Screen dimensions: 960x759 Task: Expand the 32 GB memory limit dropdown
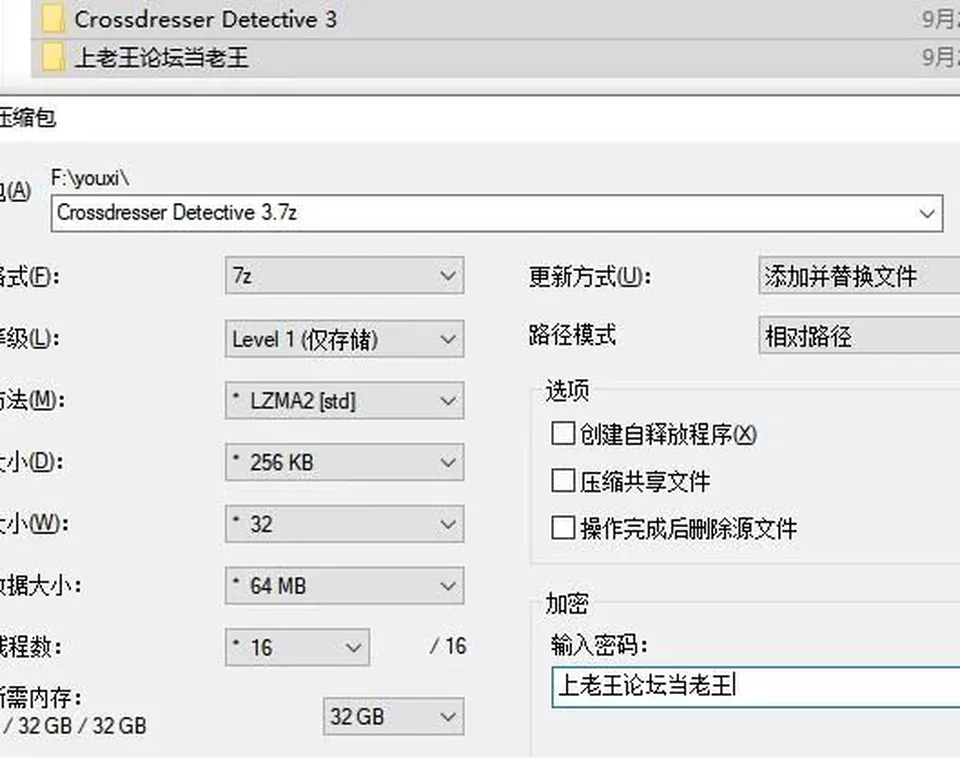[393, 716]
